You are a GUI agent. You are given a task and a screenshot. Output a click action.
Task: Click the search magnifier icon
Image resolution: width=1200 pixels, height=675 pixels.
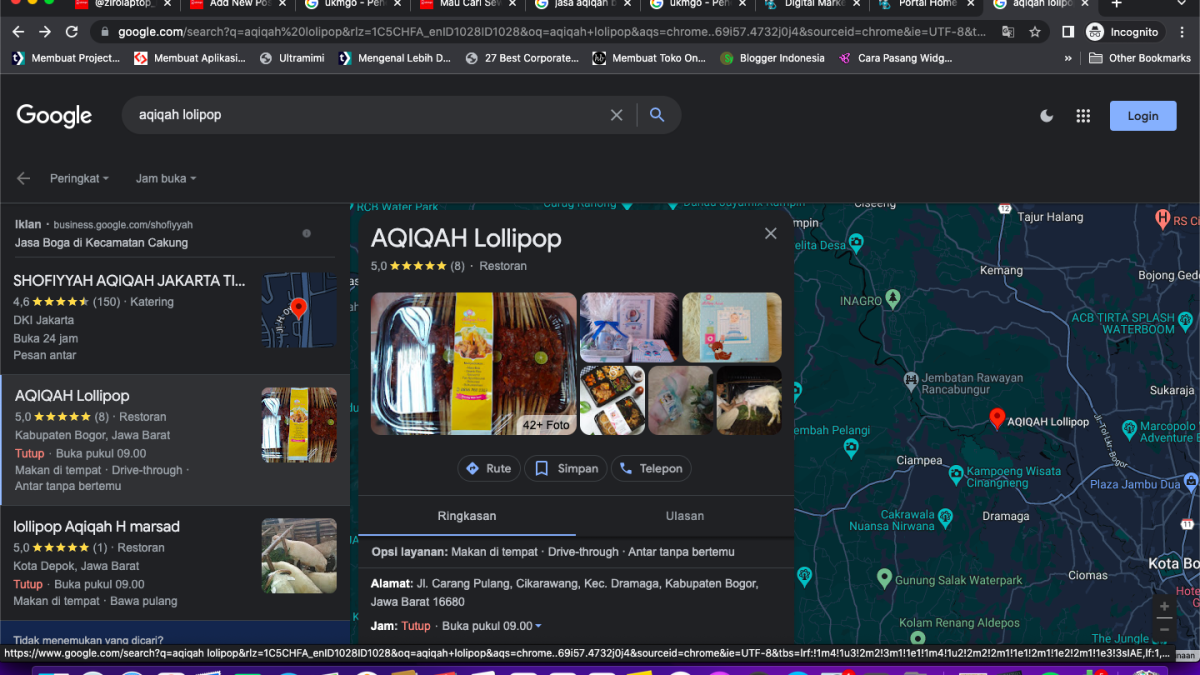point(656,115)
